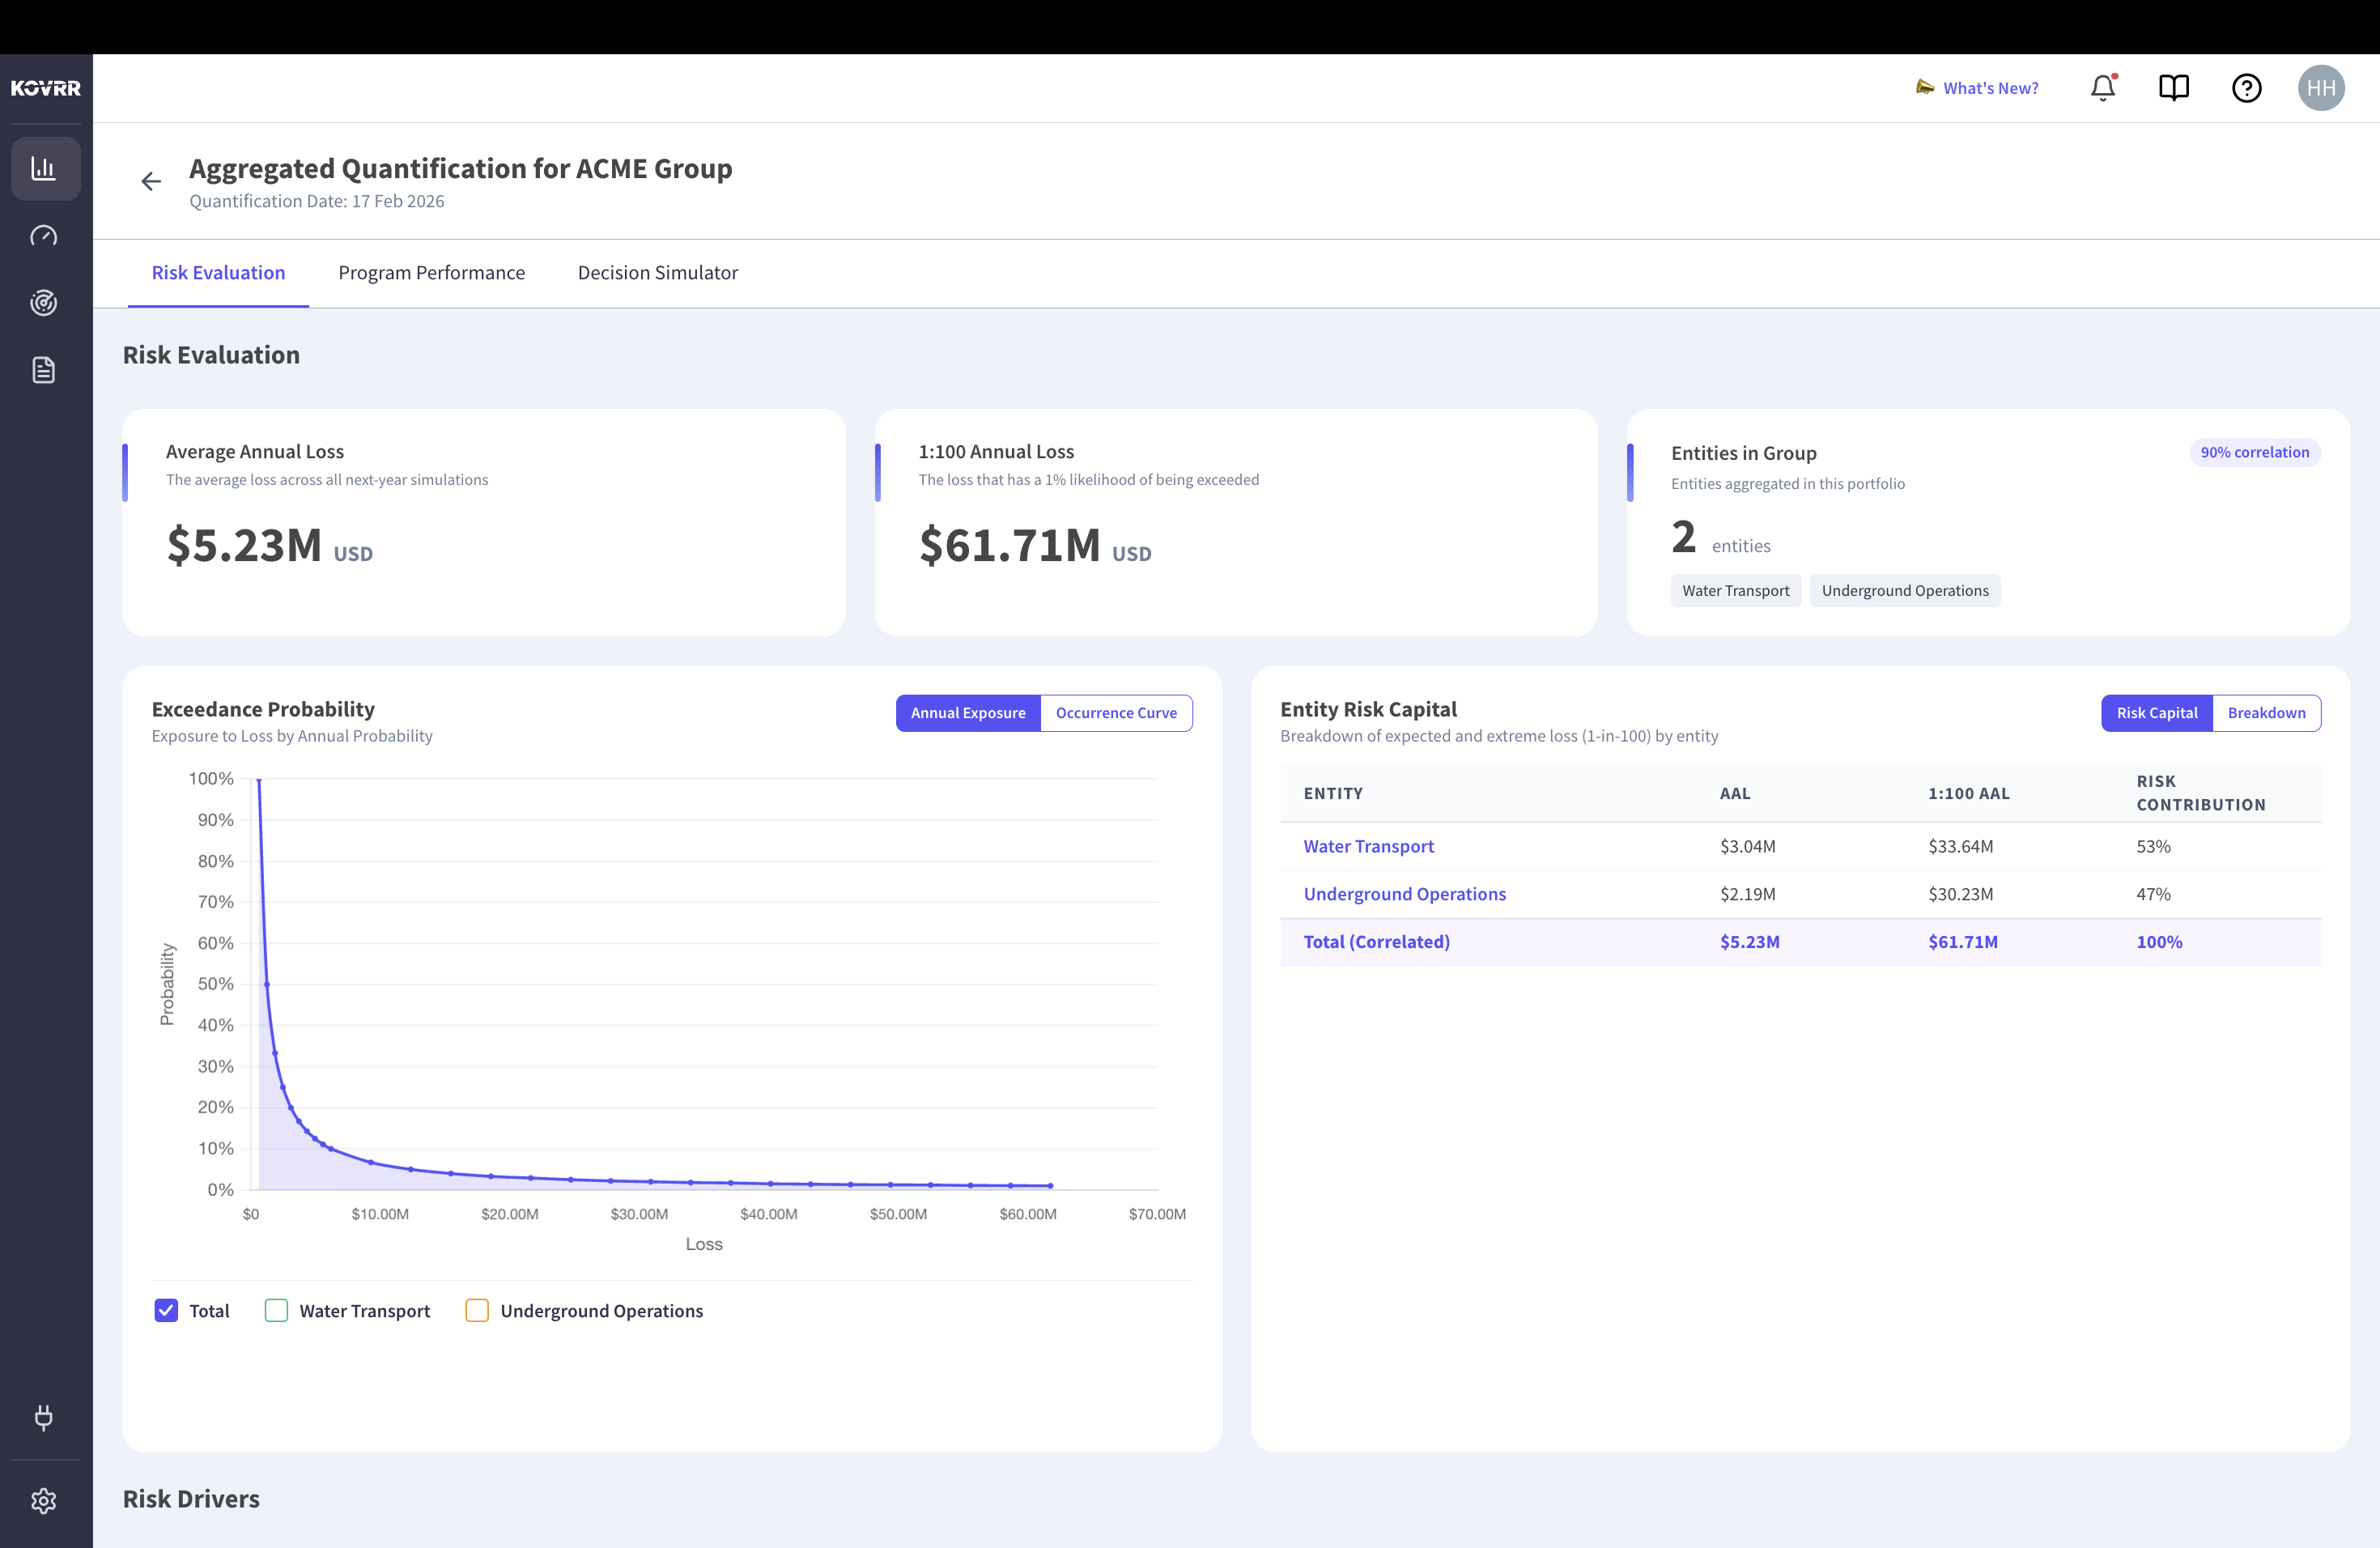Click the $3.04M AAL cell
This screenshot has height=1548, width=2380.
click(1747, 846)
